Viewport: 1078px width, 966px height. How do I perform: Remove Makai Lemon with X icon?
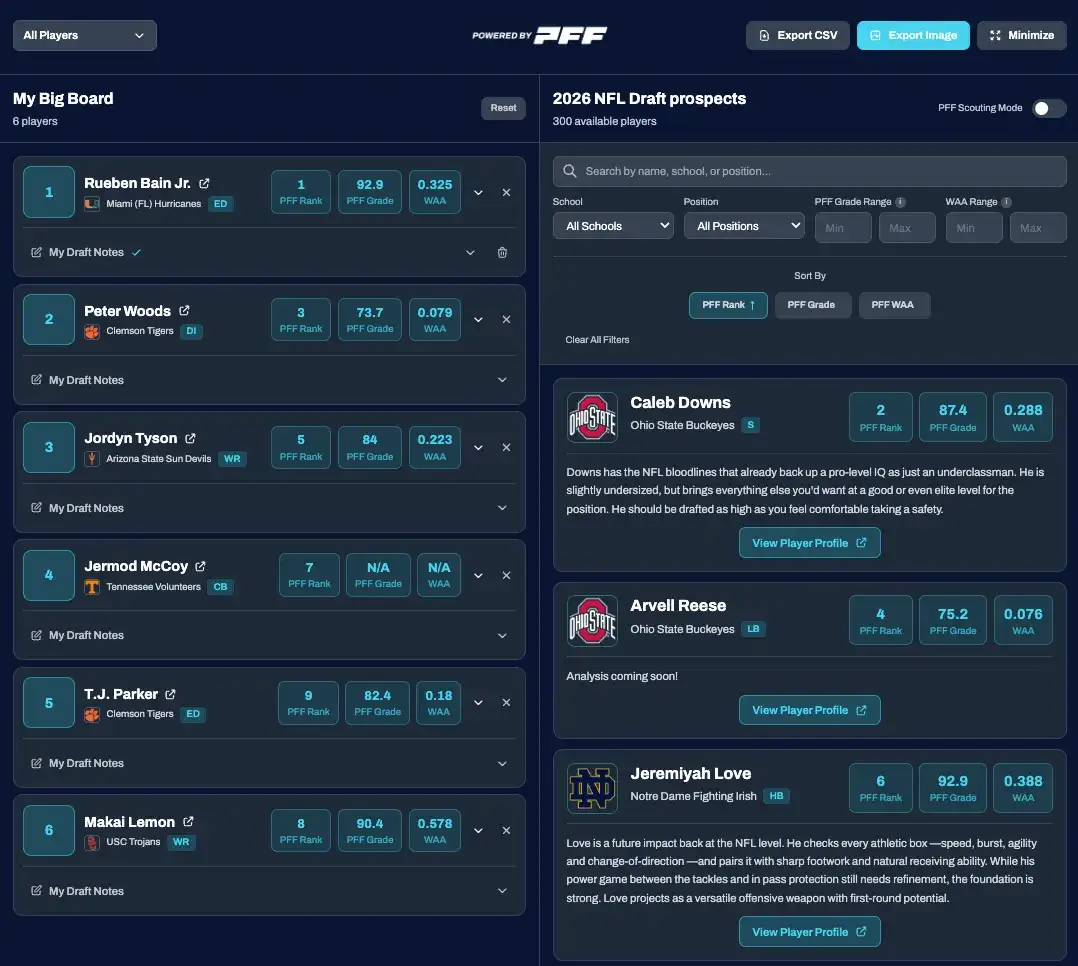coord(506,831)
